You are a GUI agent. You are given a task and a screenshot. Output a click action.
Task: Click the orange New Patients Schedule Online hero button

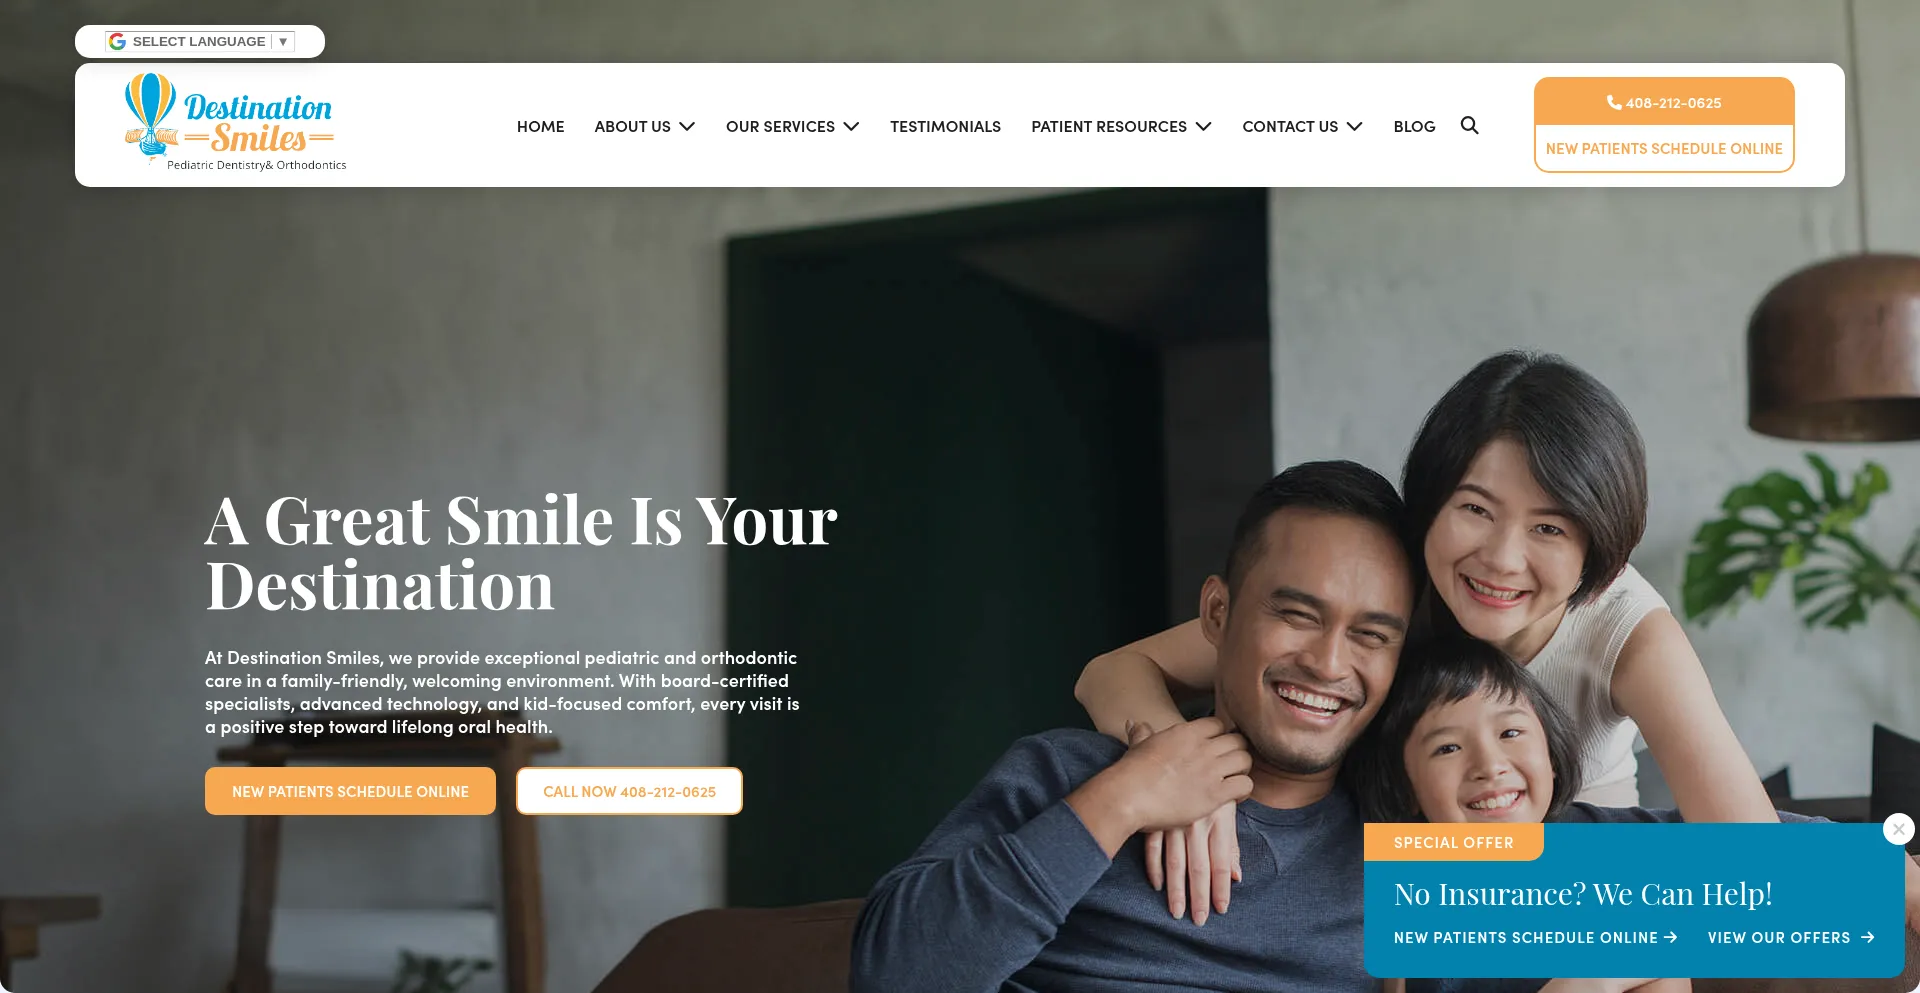(350, 791)
